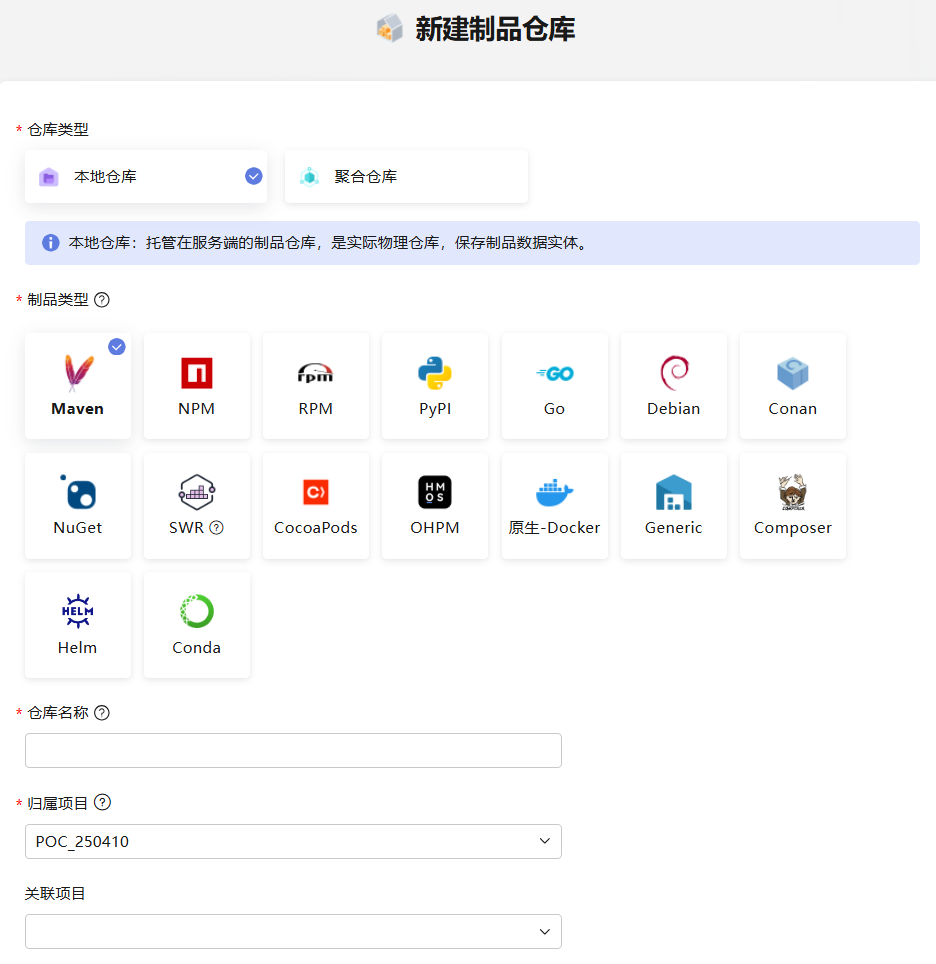
Task: Open the 归属项目 POC_250410 dropdown
Action: coord(293,841)
